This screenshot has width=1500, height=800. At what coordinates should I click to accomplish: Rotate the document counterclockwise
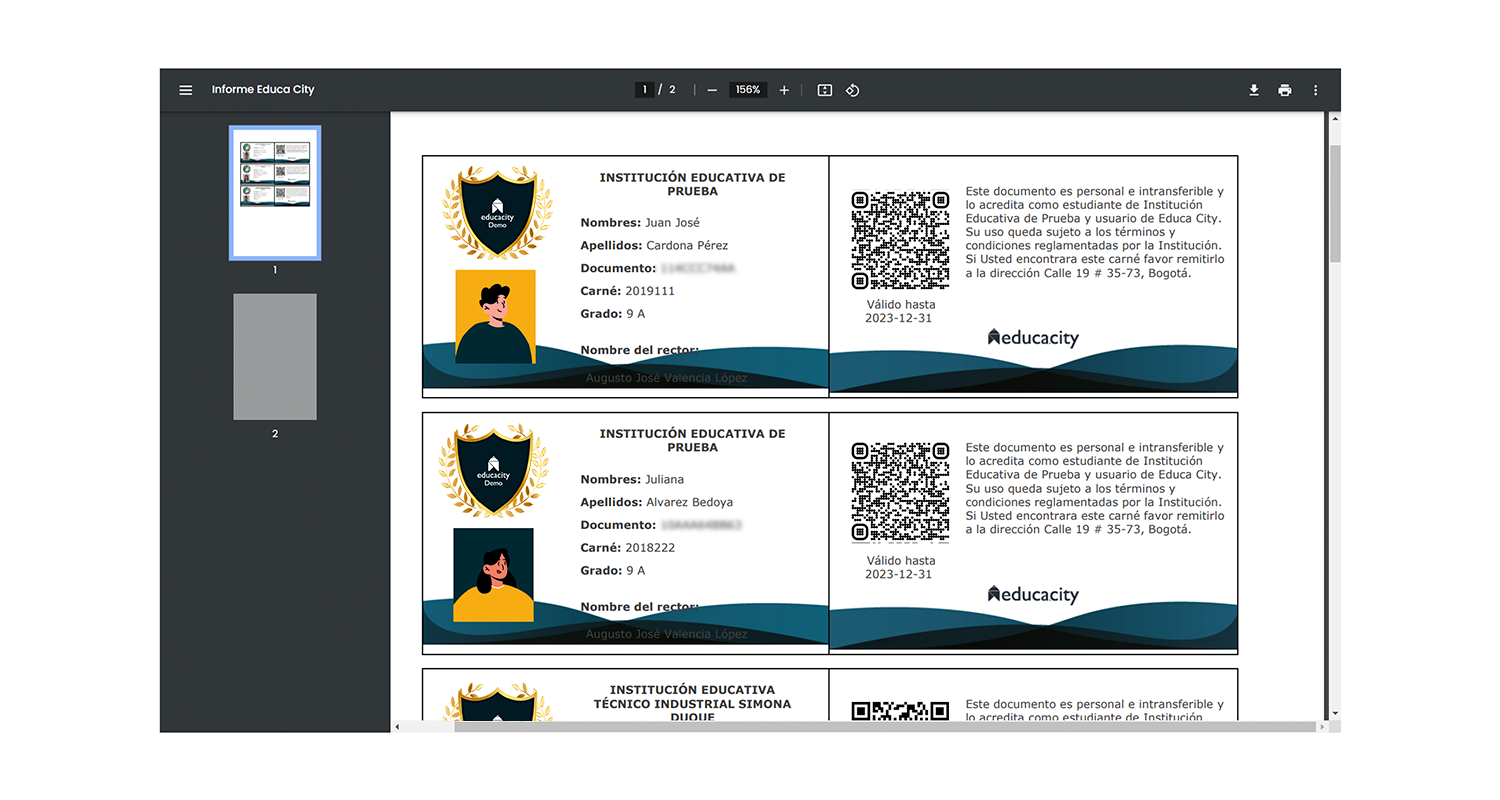tap(852, 90)
